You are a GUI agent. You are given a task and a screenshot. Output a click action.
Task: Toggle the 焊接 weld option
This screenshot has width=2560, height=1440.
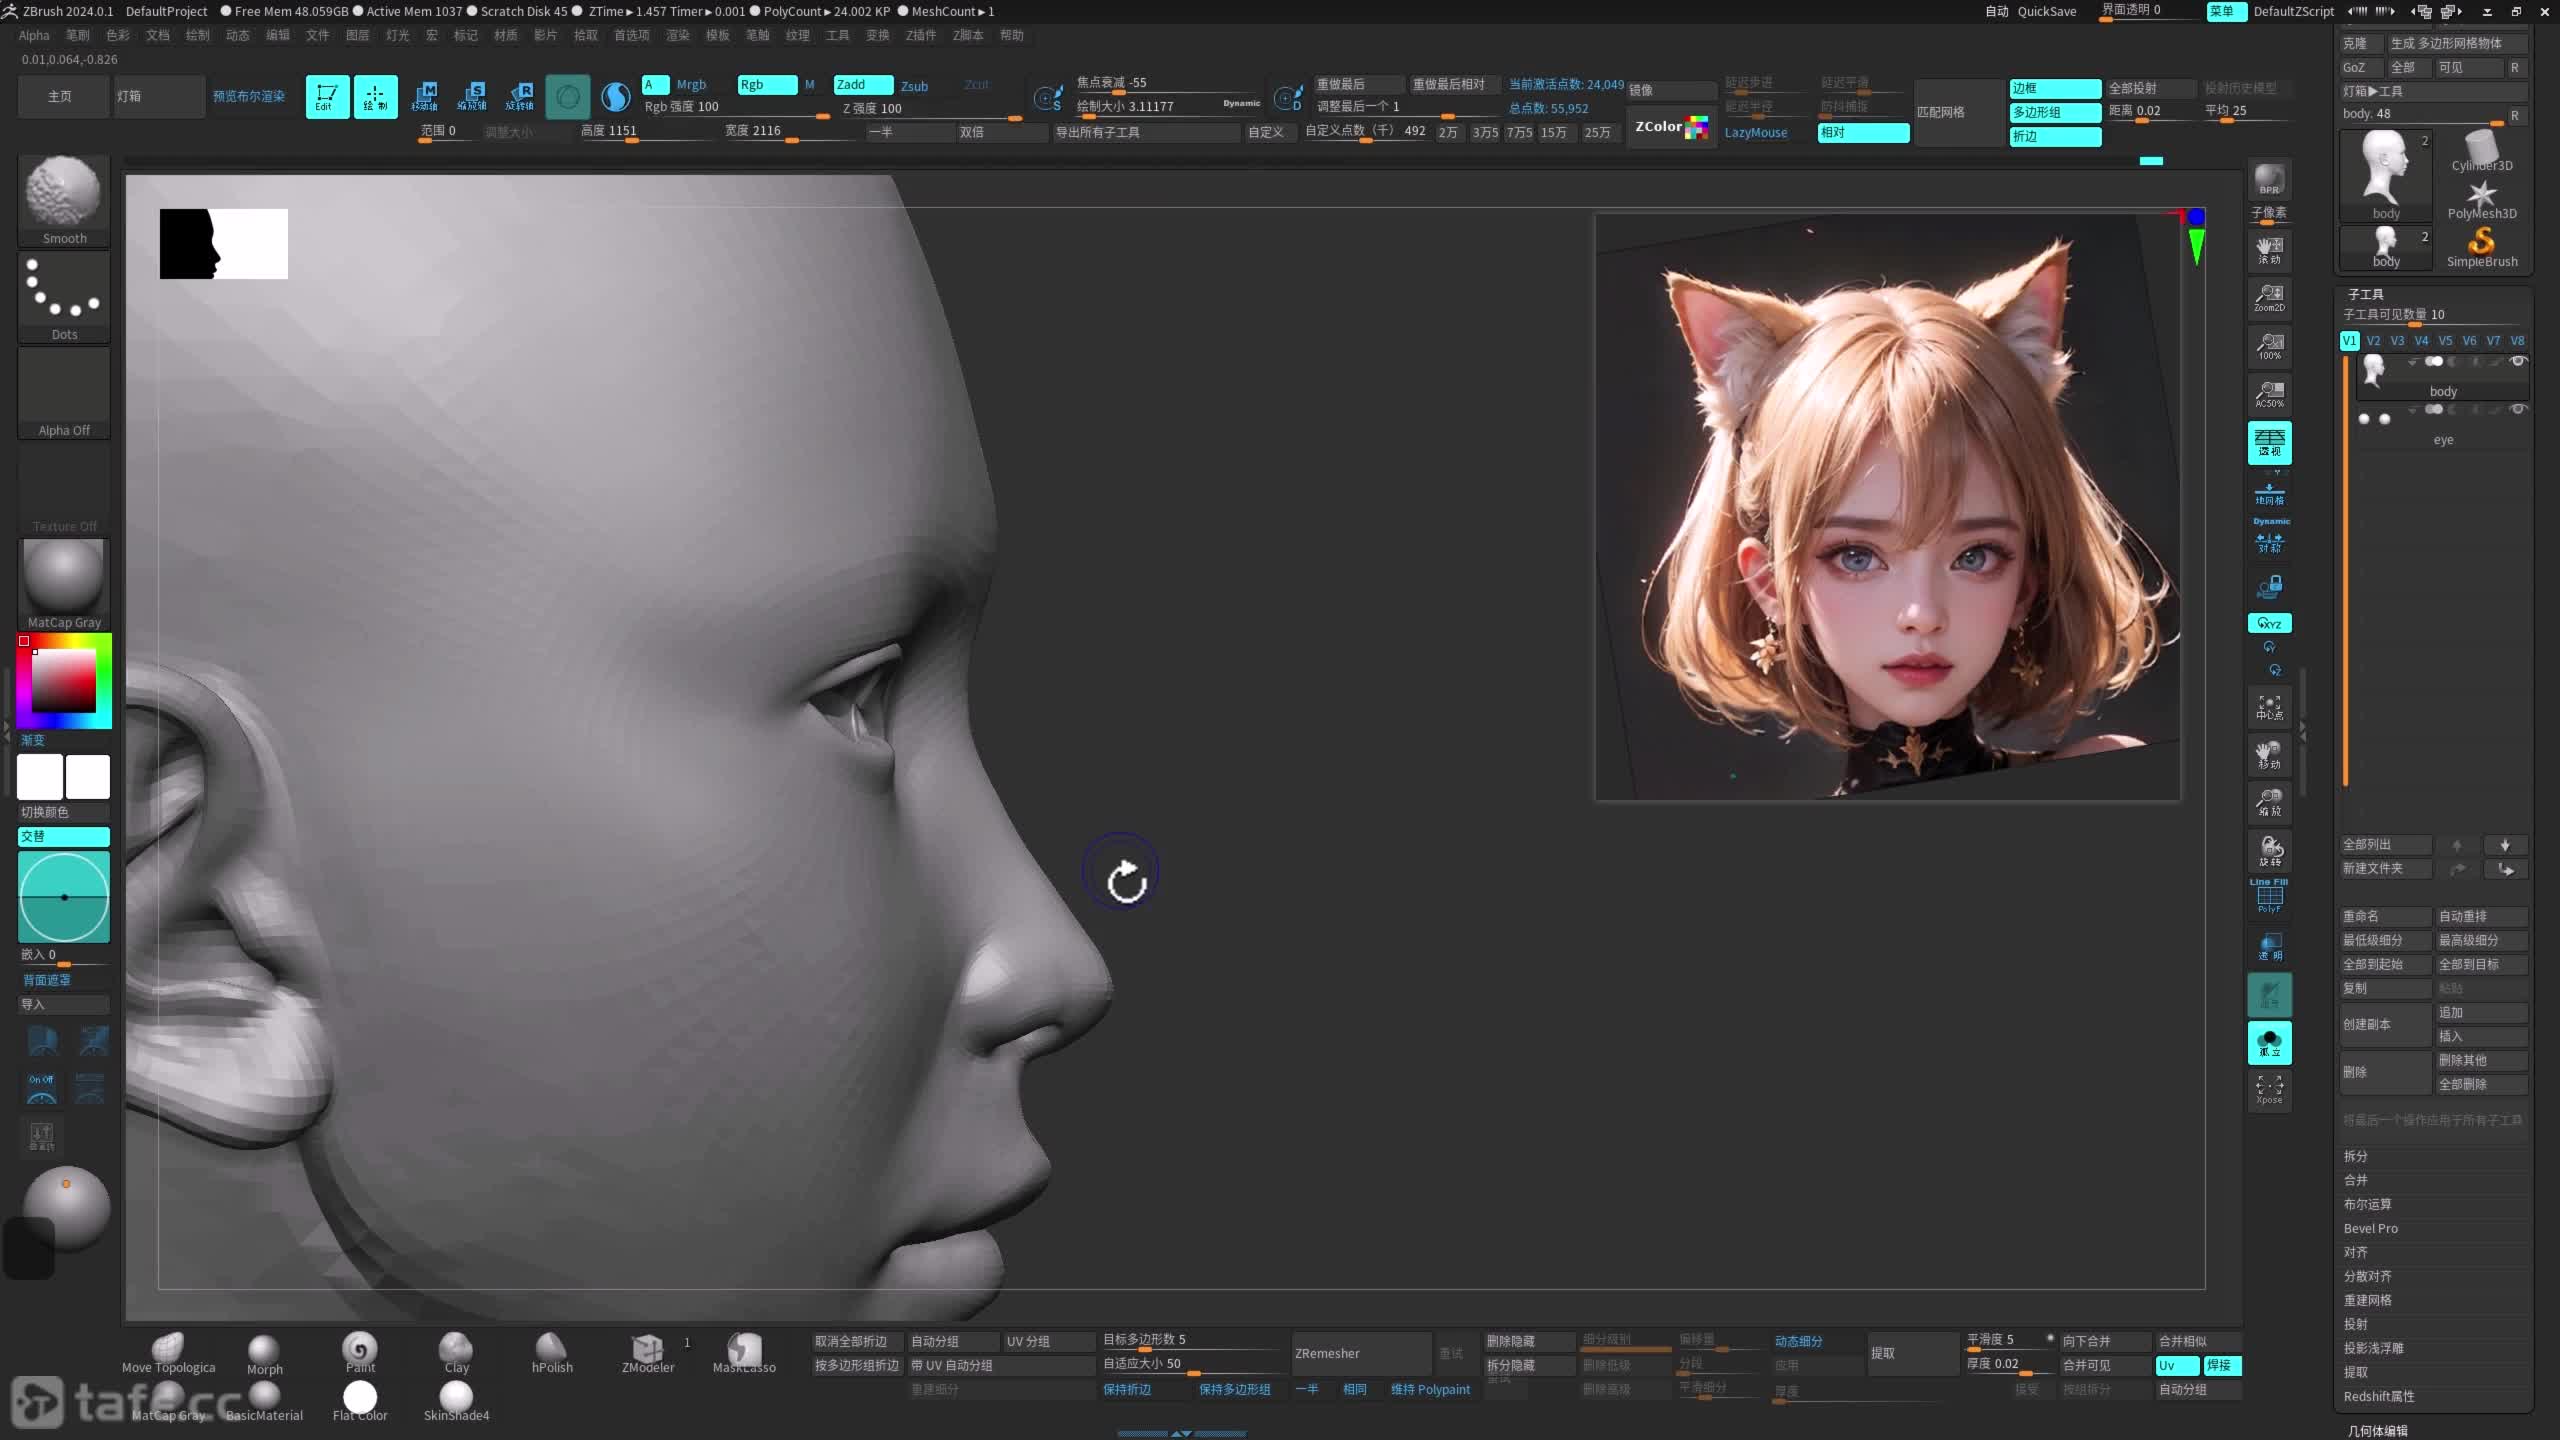(2222, 1365)
